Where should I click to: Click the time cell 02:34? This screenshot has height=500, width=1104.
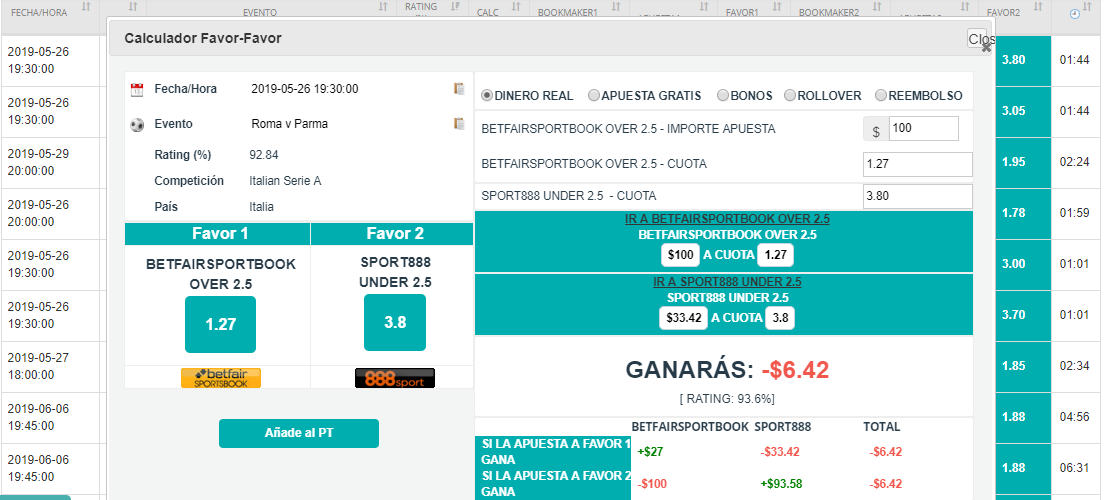pyautogui.click(x=1074, y=365)
